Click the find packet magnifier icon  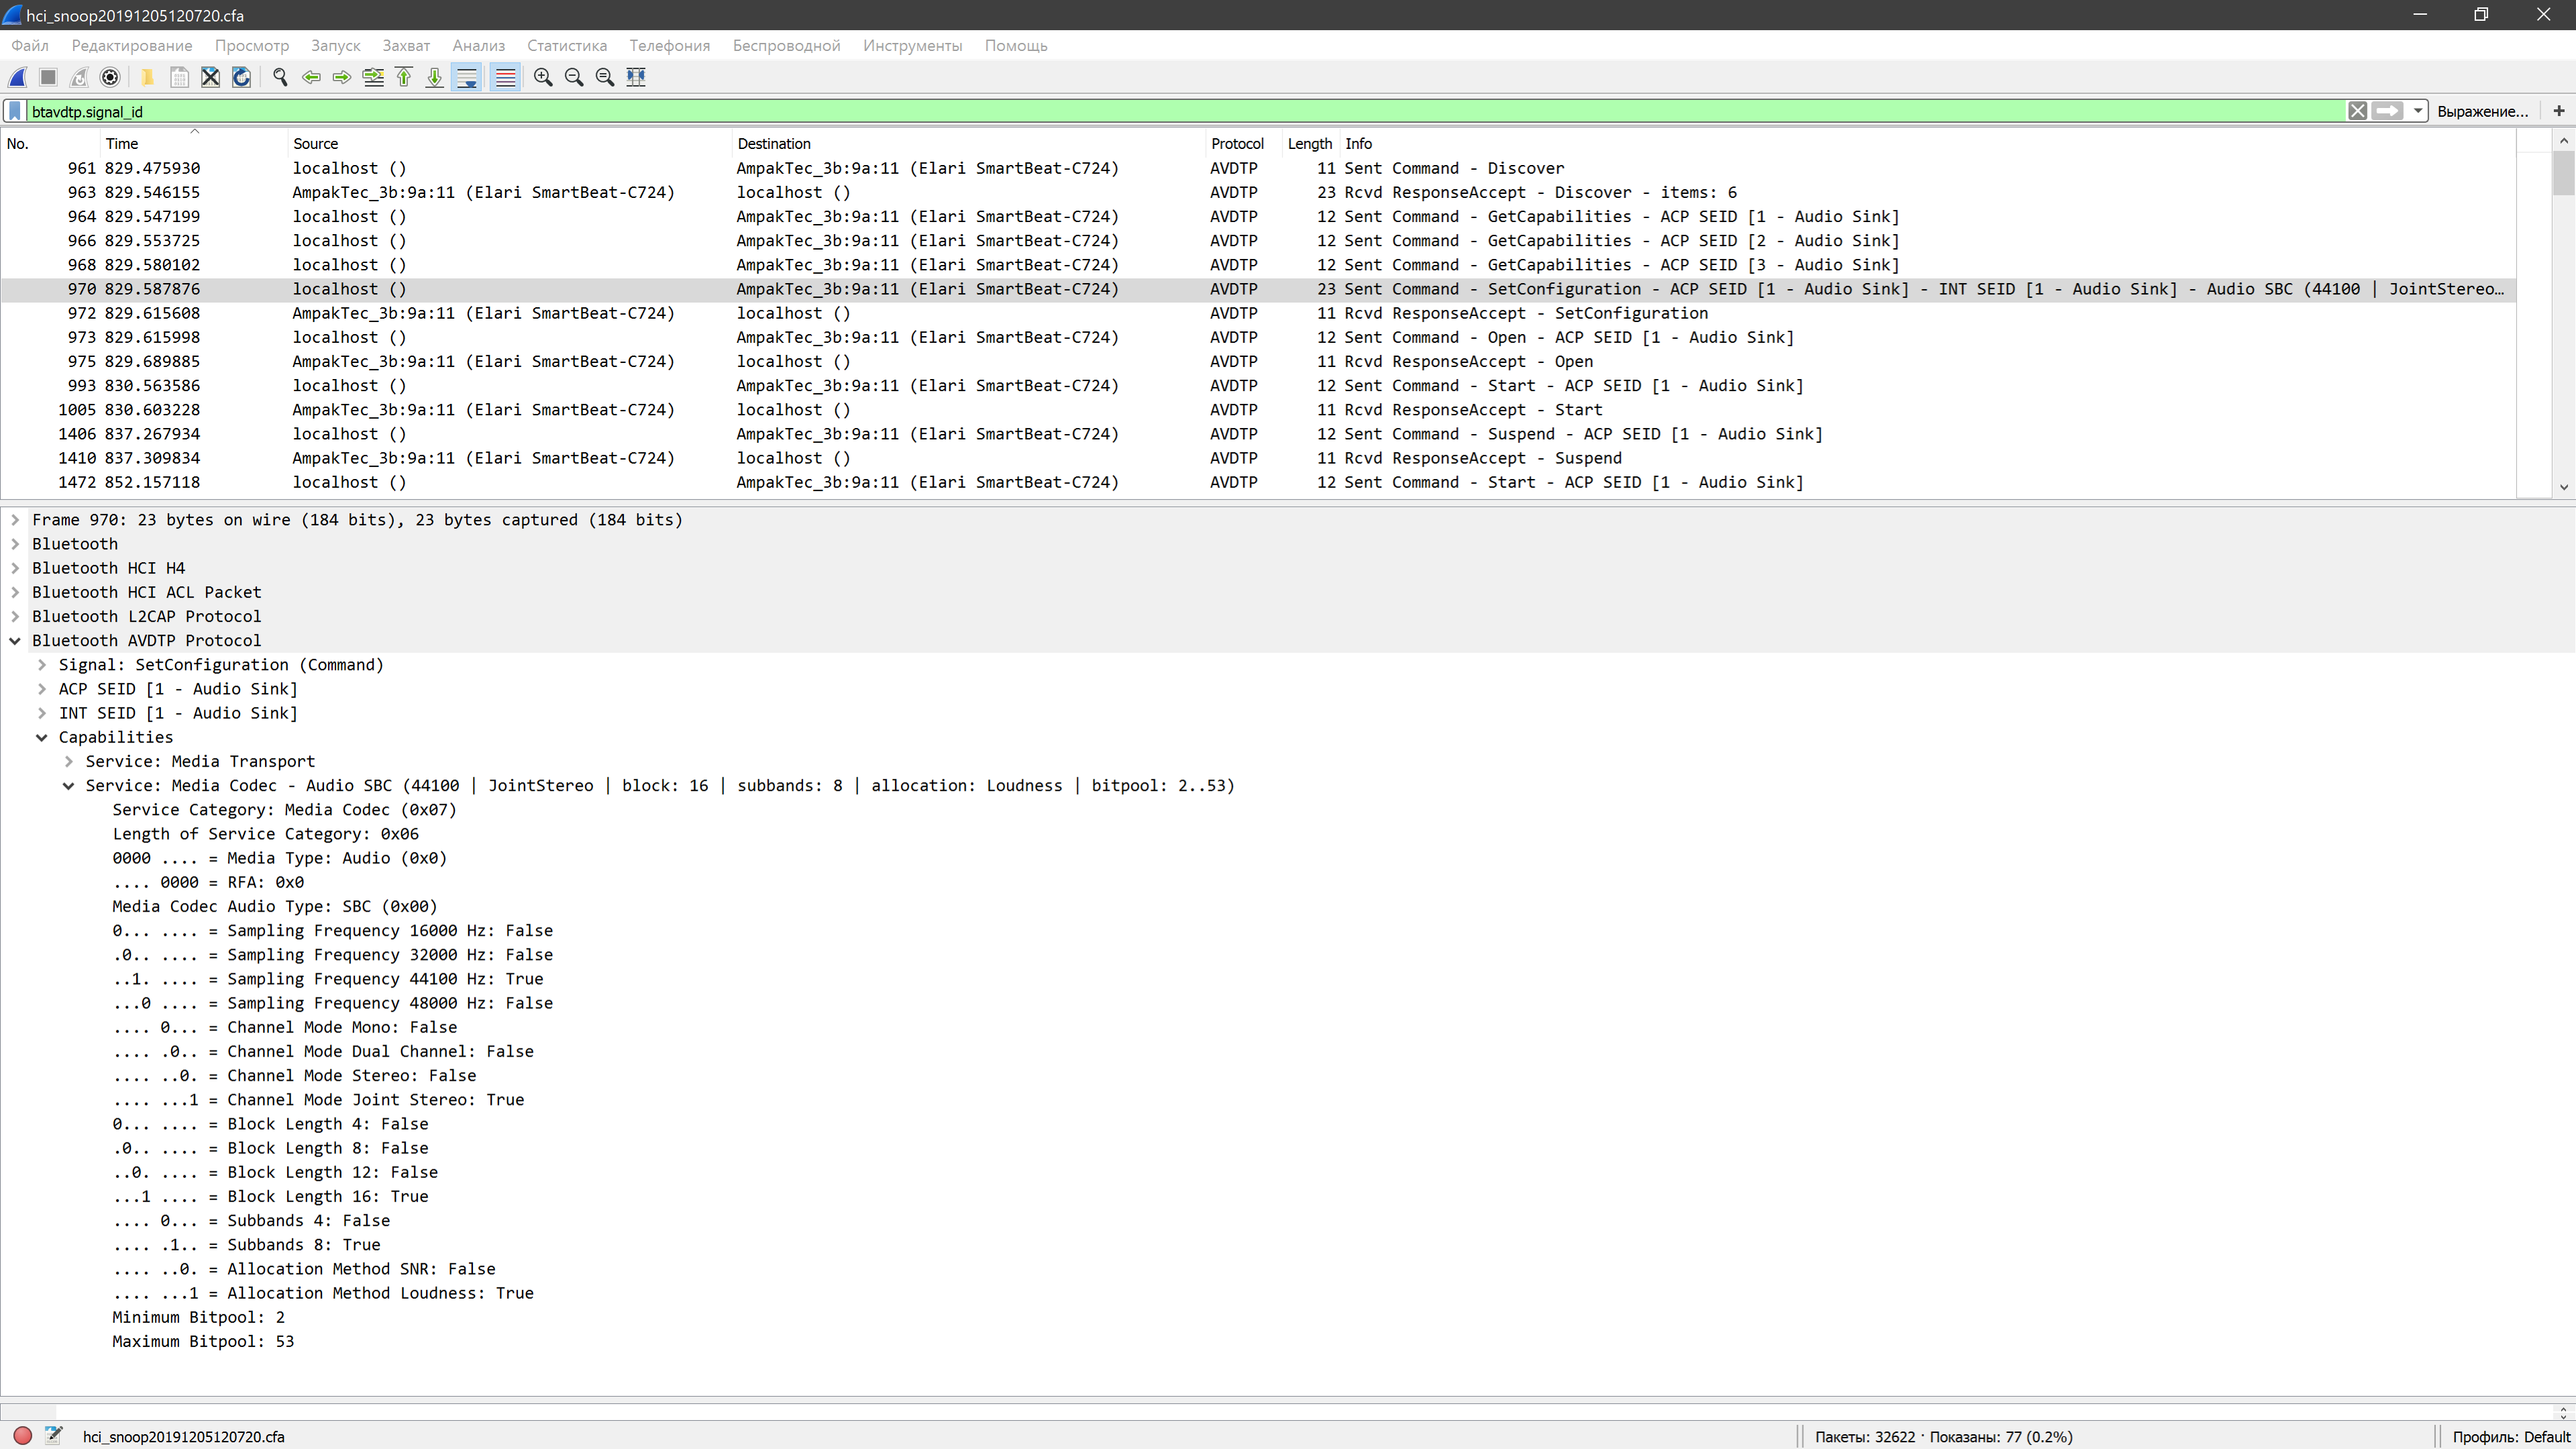[280, 77]
